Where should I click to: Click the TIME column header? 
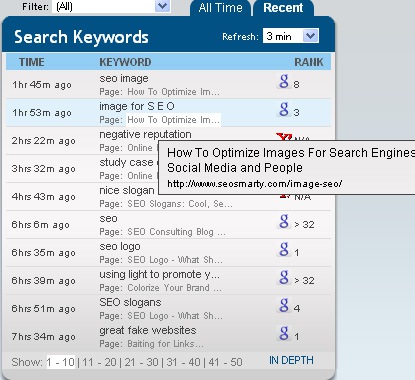[x=32, y=62]
